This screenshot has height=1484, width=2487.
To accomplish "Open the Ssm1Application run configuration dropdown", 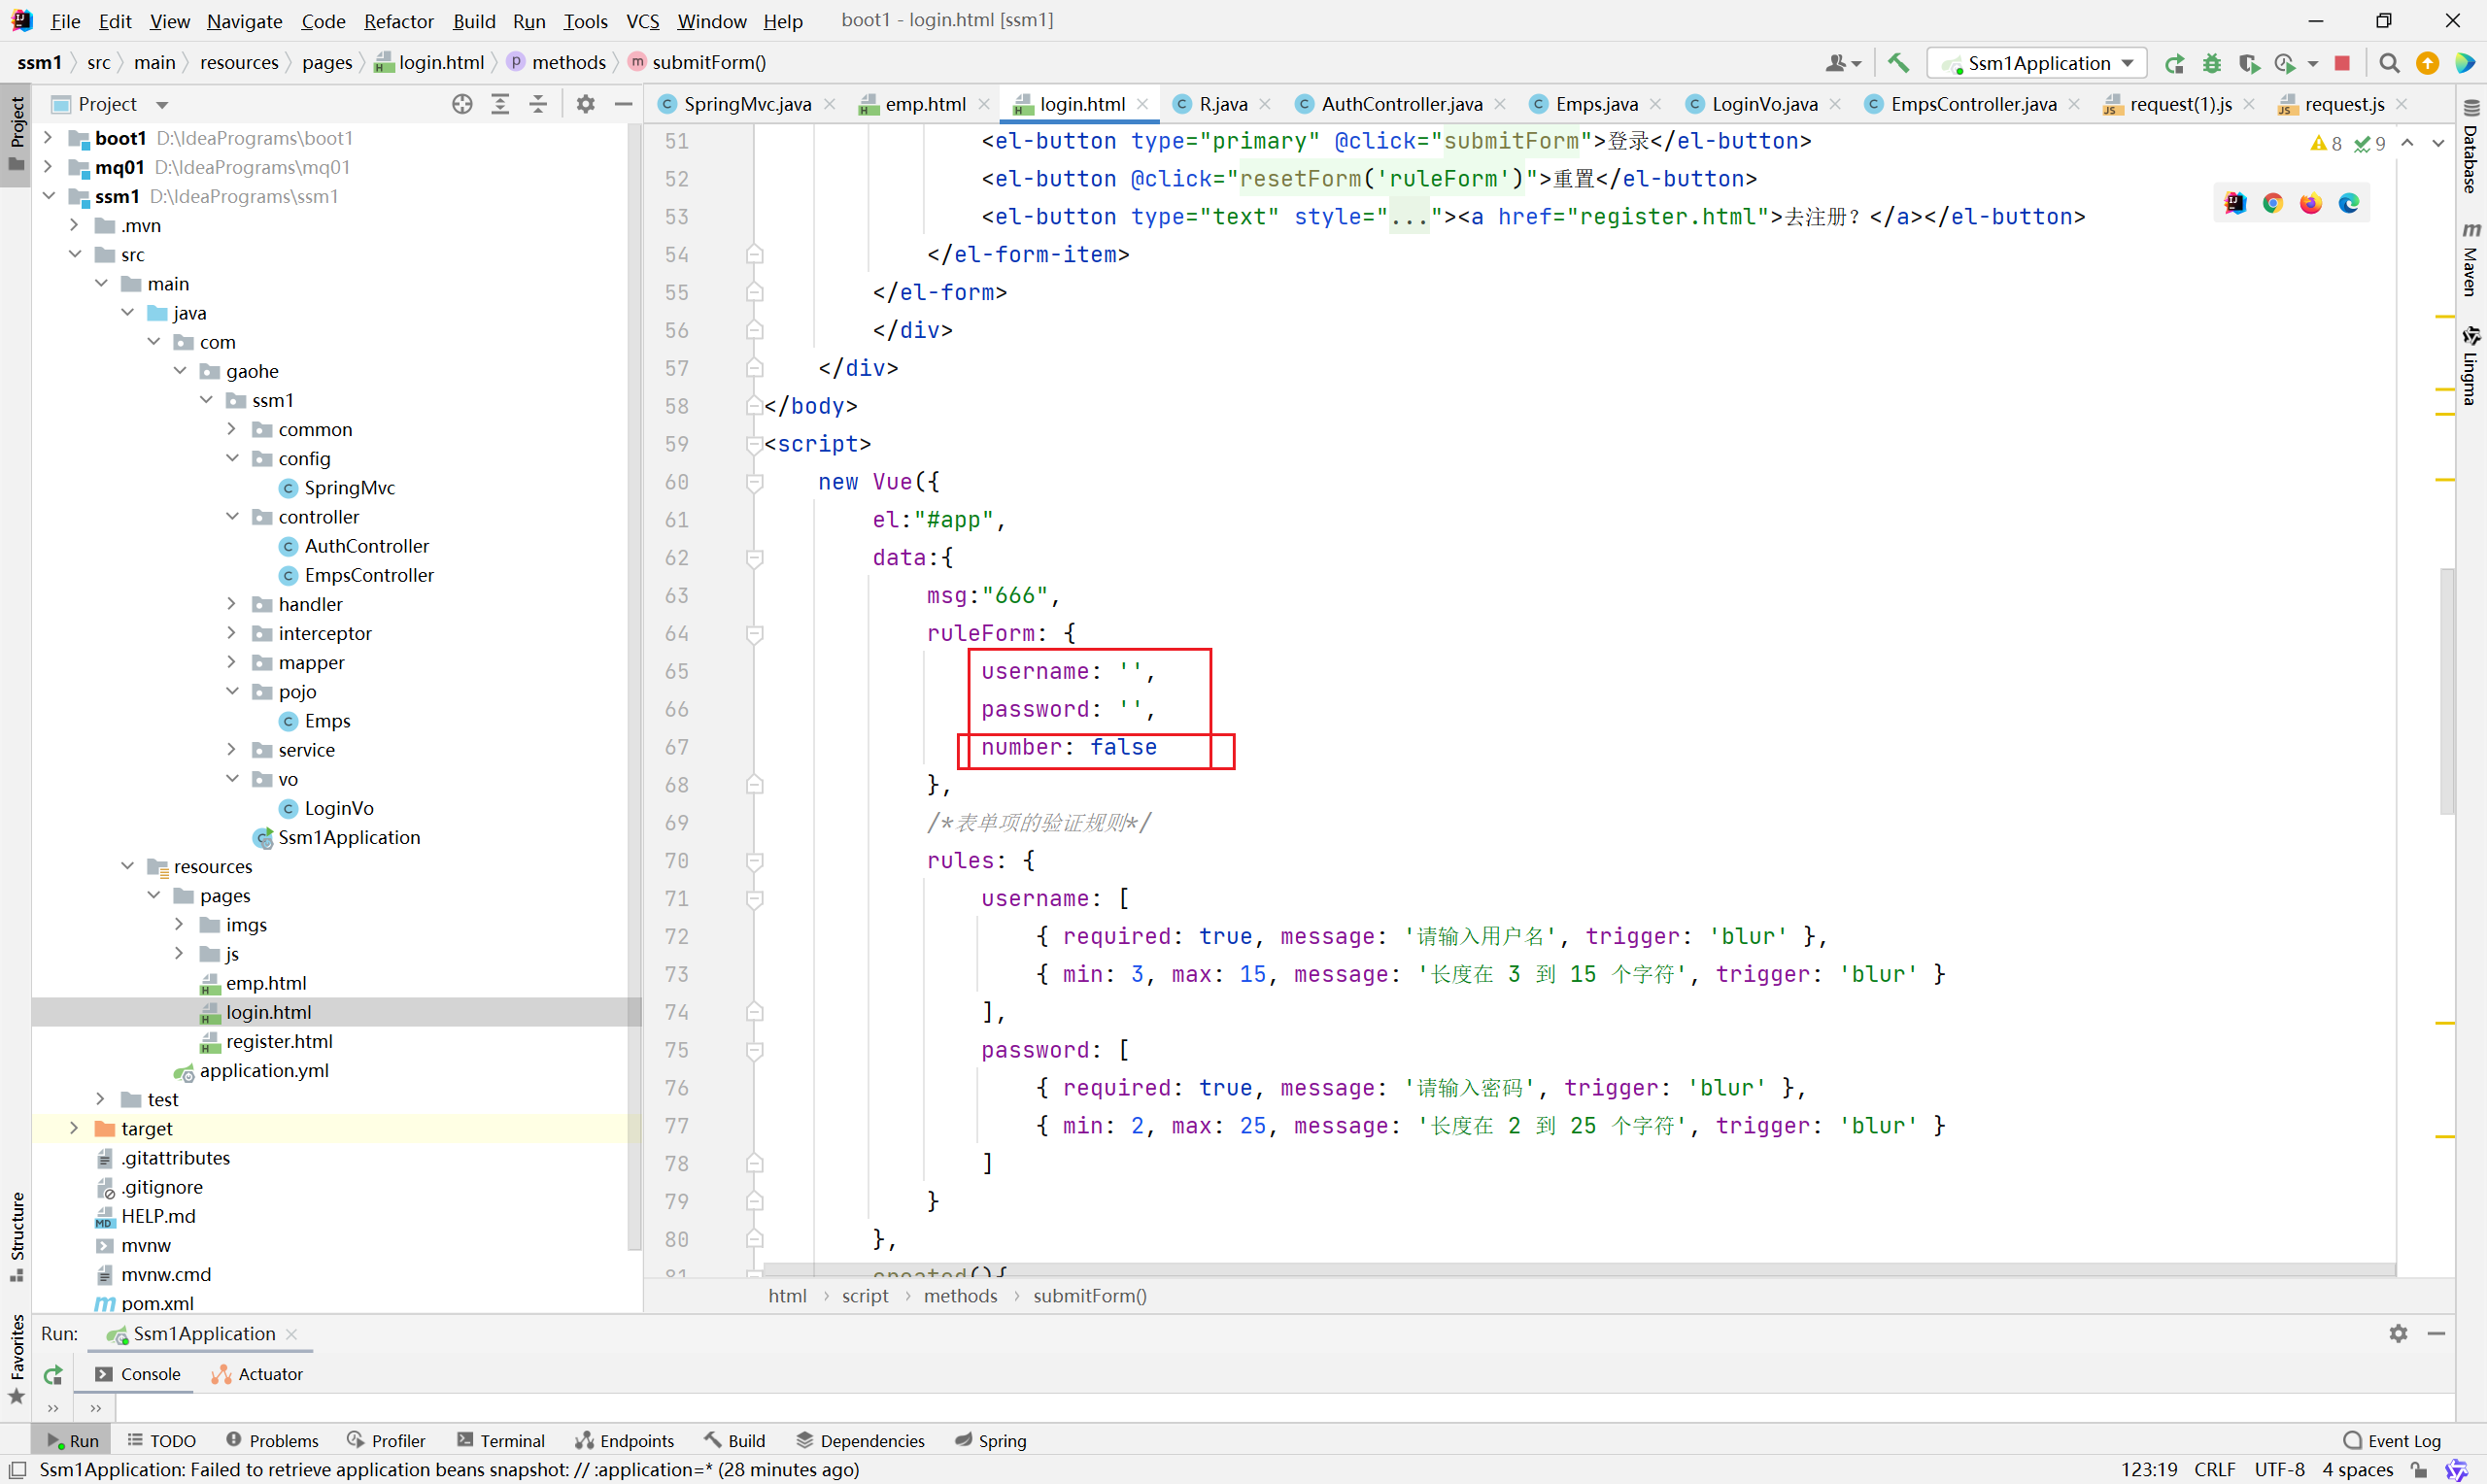I will [x=2036, y=63].
